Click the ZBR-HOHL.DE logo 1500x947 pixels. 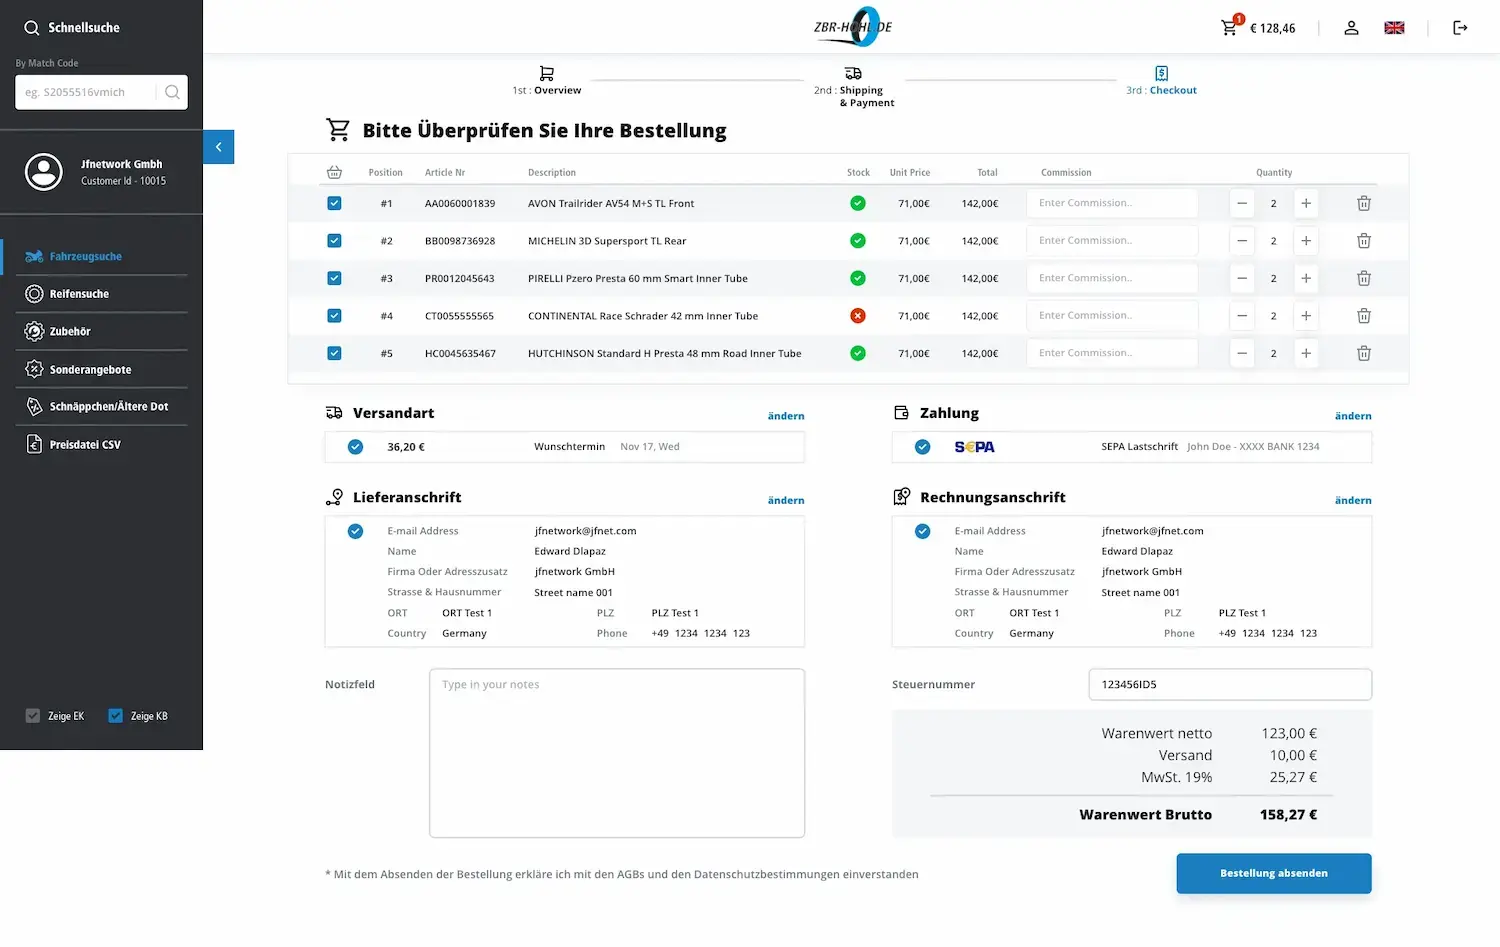click(x=854, y=27)
